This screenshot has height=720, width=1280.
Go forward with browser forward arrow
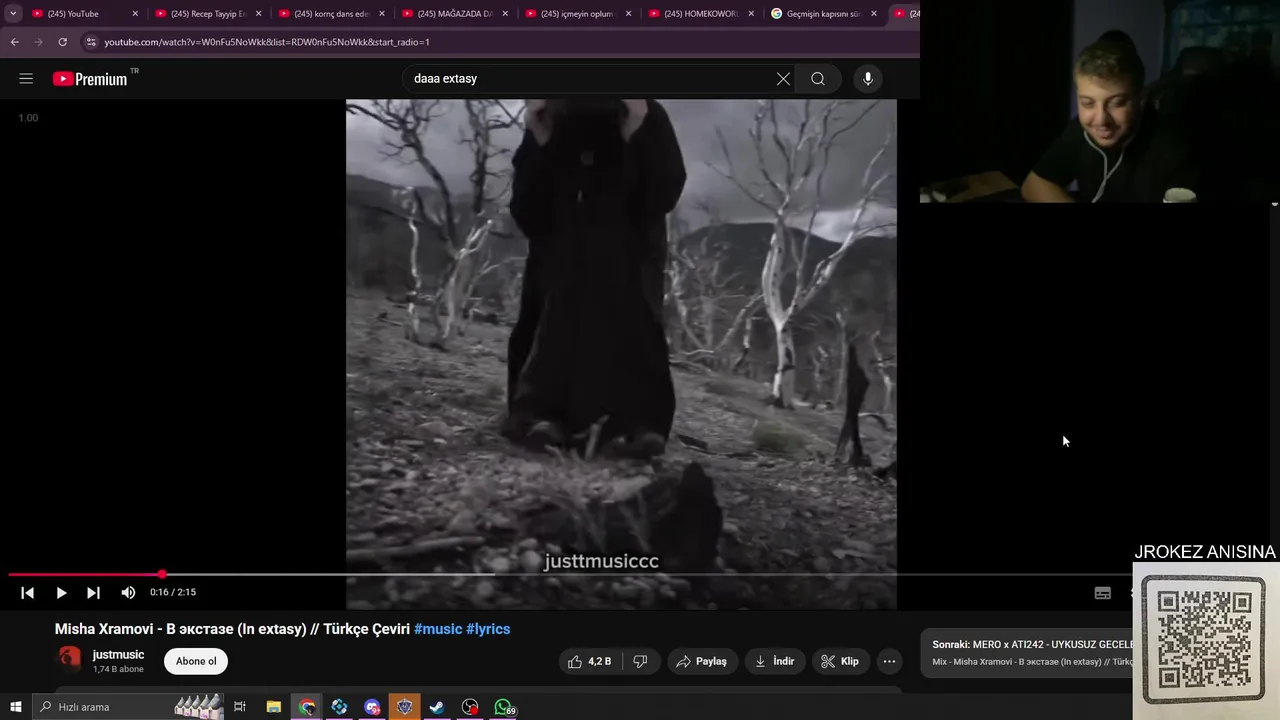[38, 42]
